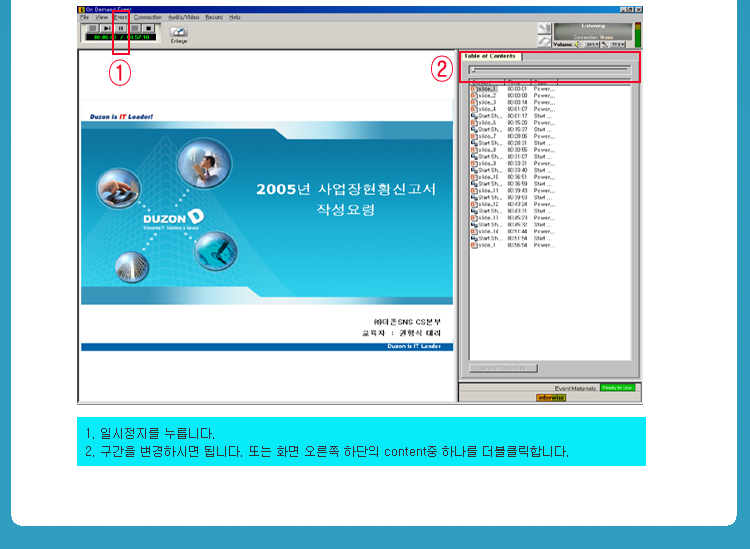The image size is (750, 549).
Task: Pause the on-demand event playback
Action: (121, 29)
